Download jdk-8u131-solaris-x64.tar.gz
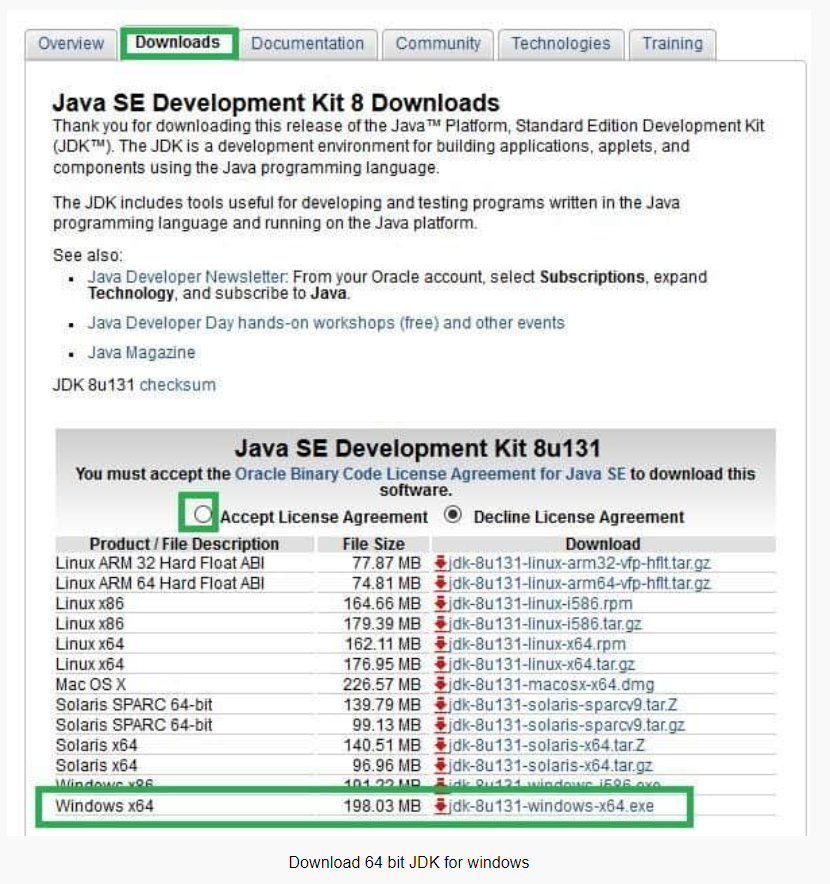This screenshot has height=884, width=830. (550, 766)
